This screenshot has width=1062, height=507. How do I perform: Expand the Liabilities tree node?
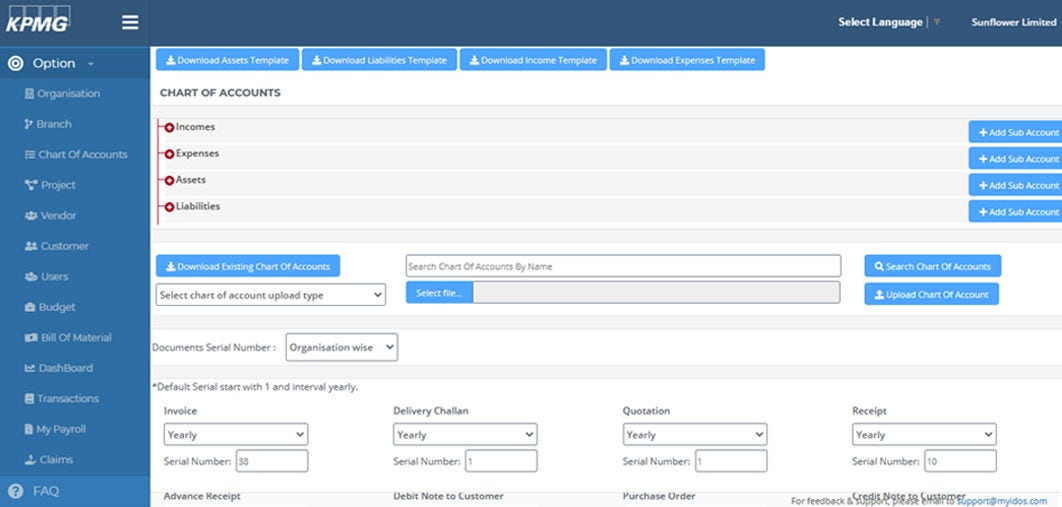[169, 207]
